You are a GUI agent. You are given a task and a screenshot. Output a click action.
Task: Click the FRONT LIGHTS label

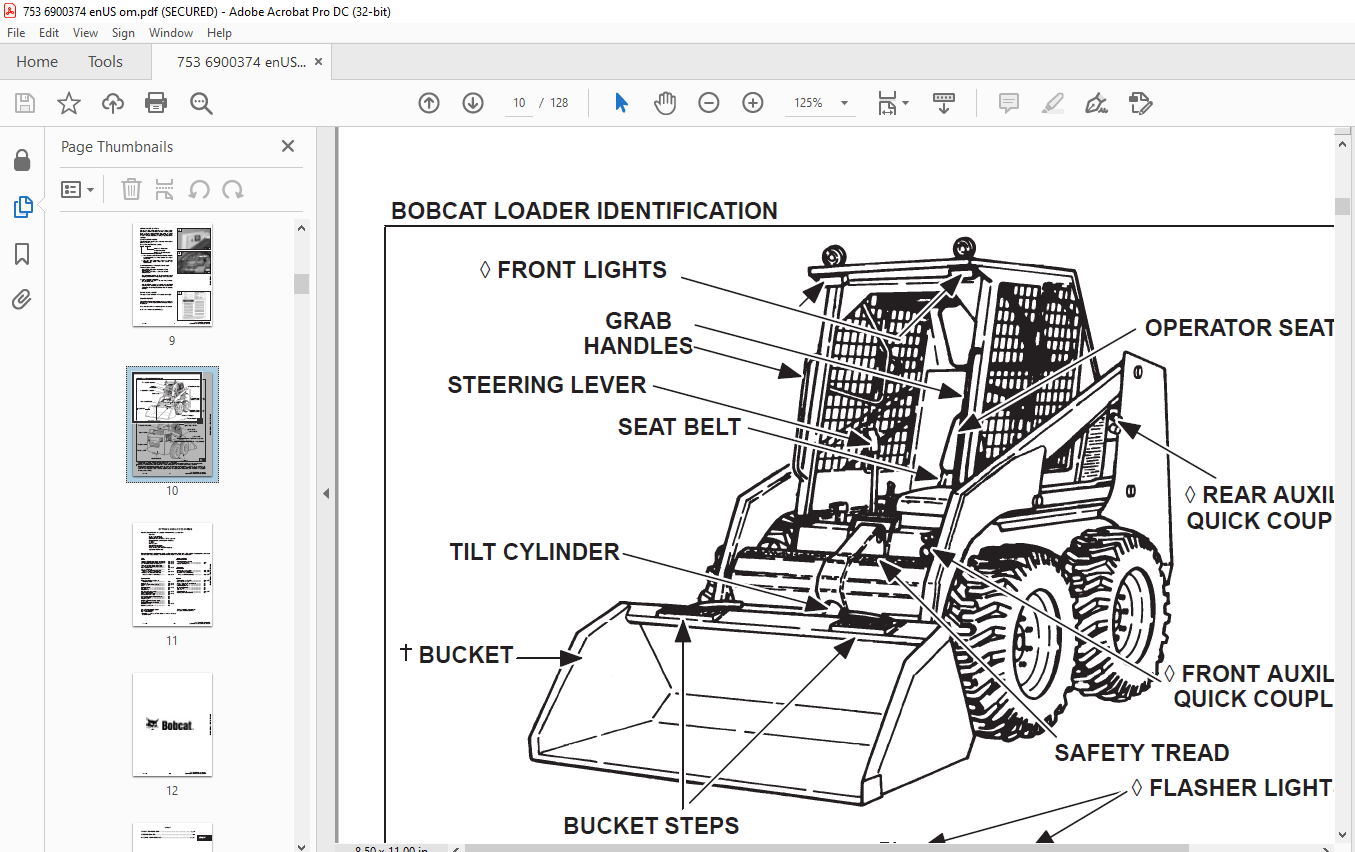[x=573, y=270]
